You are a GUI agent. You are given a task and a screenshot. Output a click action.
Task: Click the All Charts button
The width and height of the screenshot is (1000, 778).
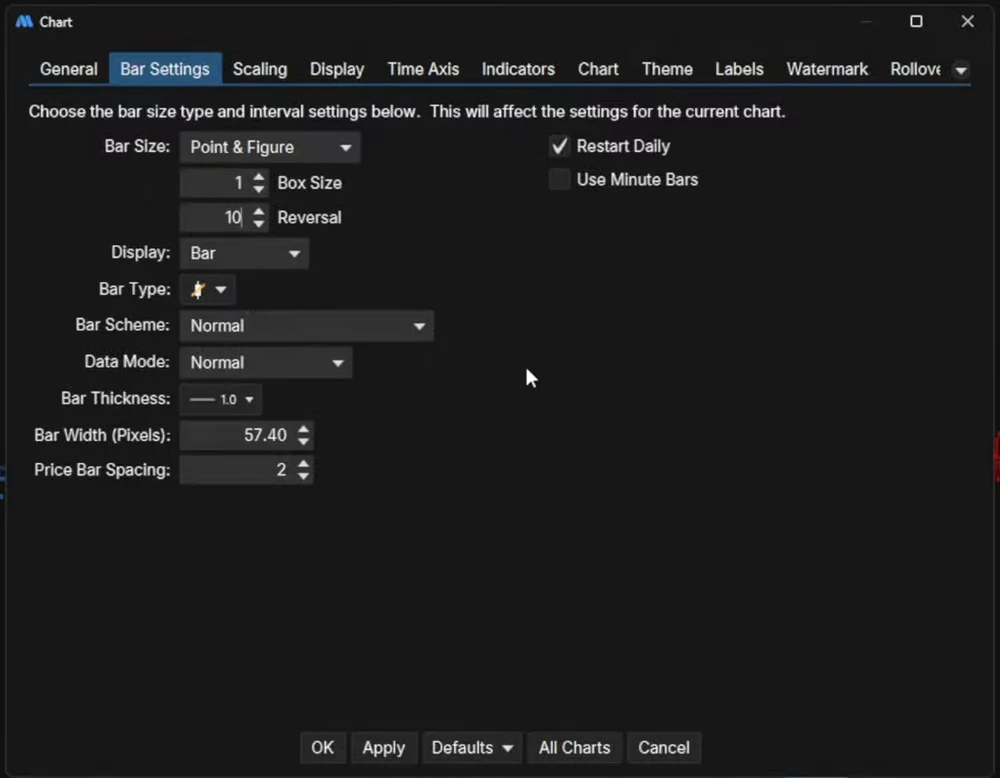click(575, 747)
